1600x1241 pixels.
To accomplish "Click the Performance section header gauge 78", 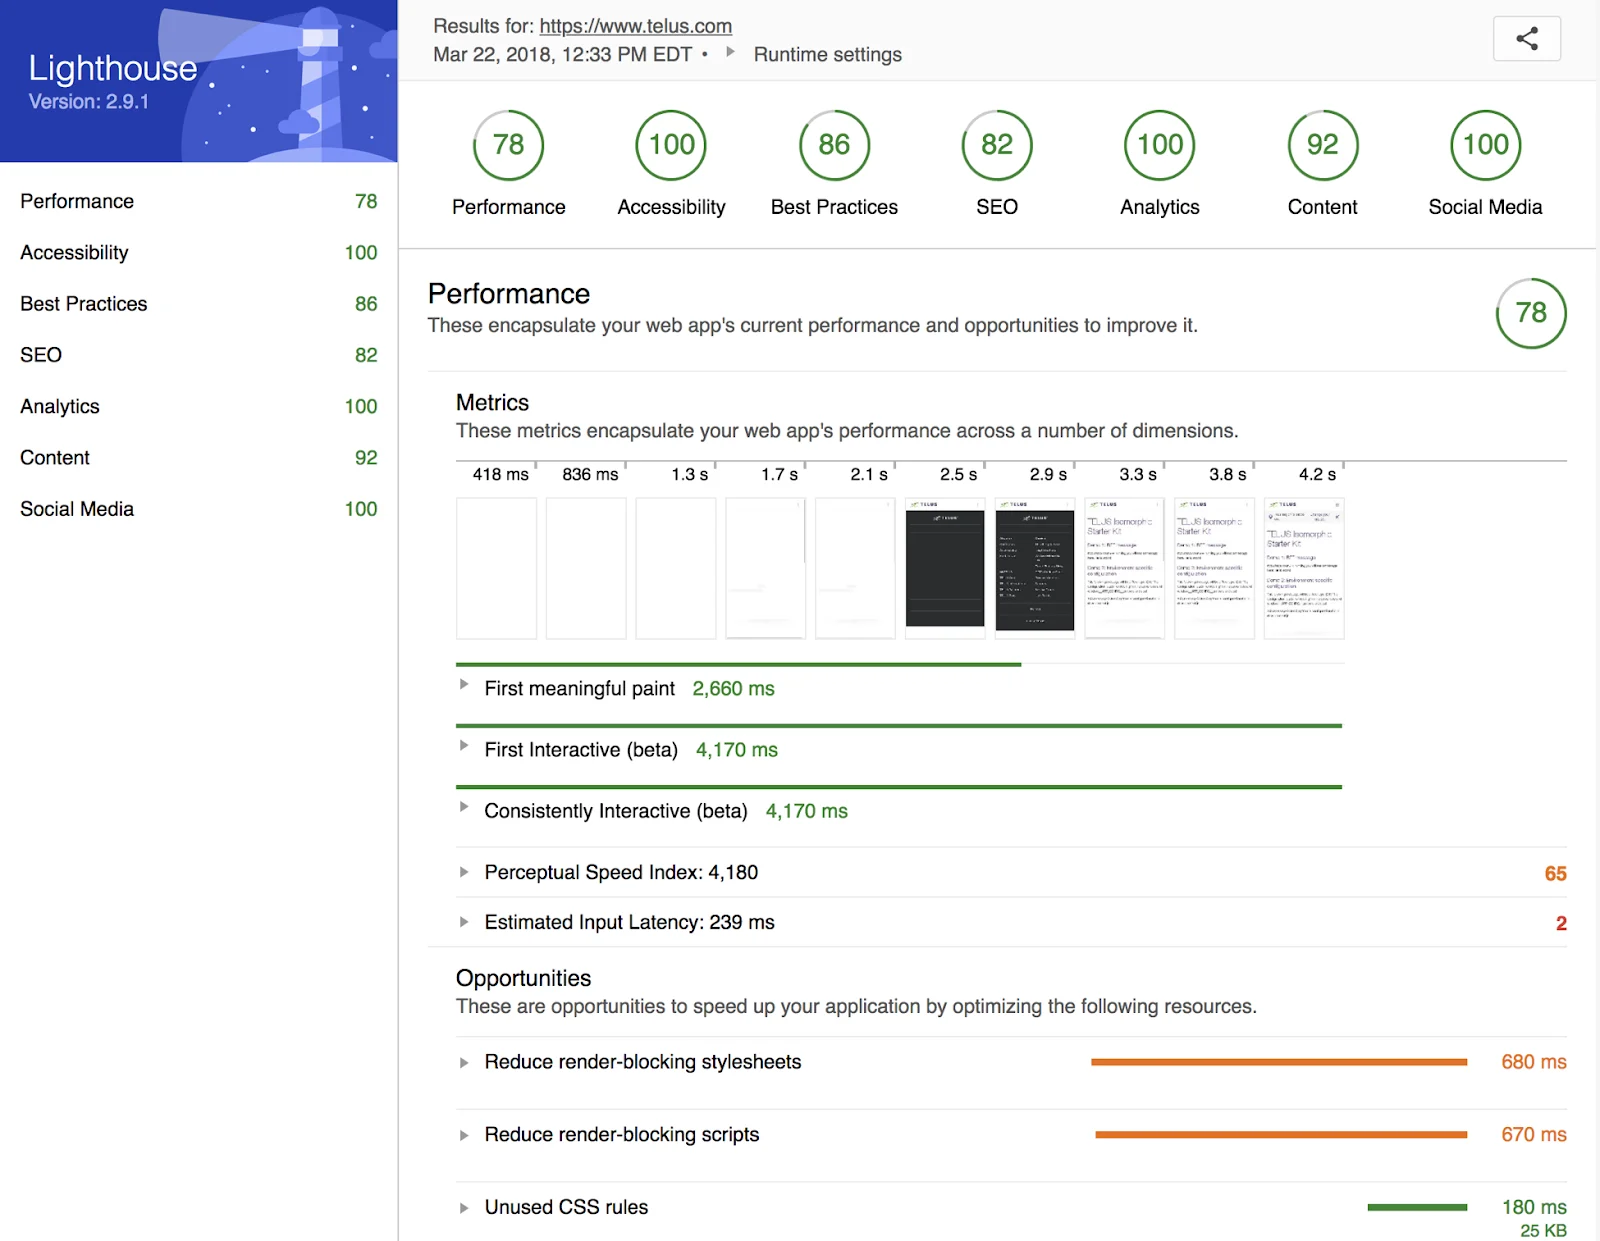I will pos(1531,313).
